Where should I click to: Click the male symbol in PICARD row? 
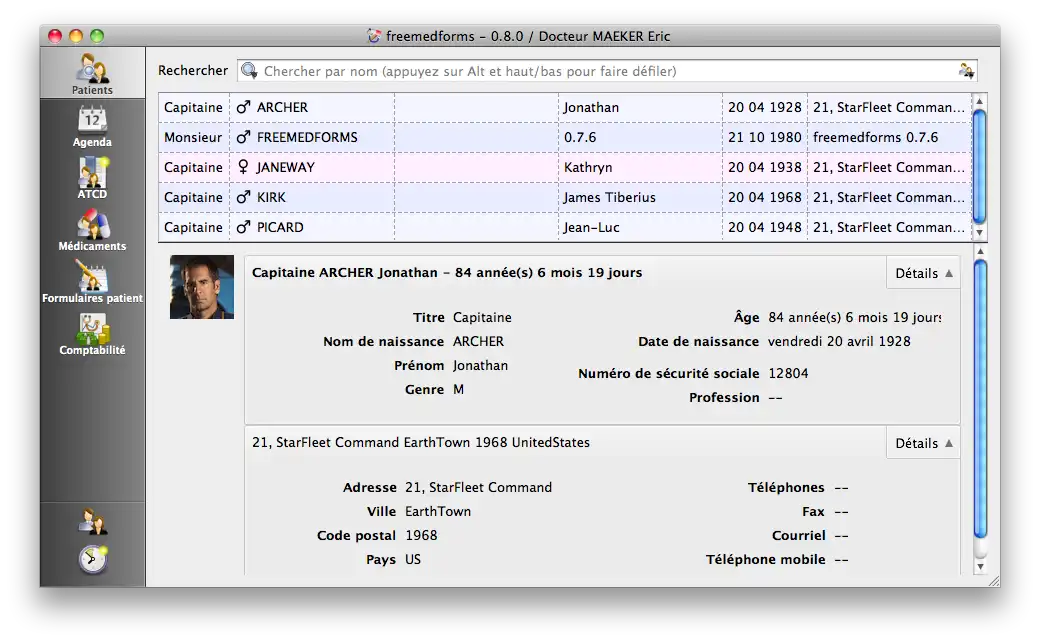click(243, 227)
